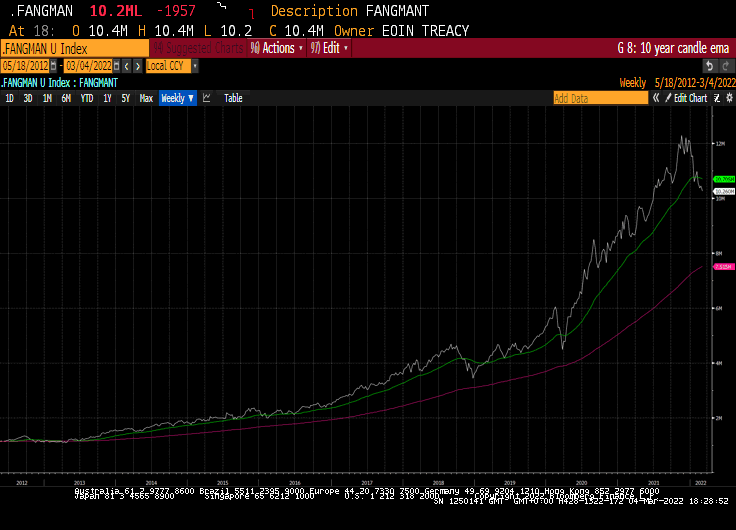
Task: Click the green EMA value label on axis
Action: click(724, 179)
